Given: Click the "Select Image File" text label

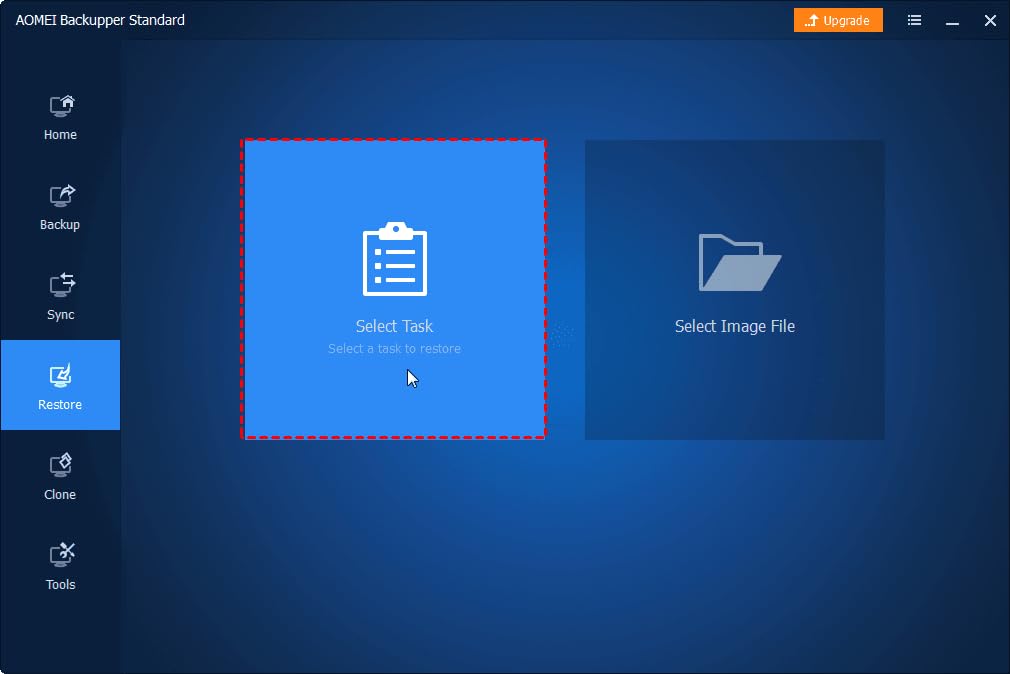Looking at the screenshot, I should point(734,326).
